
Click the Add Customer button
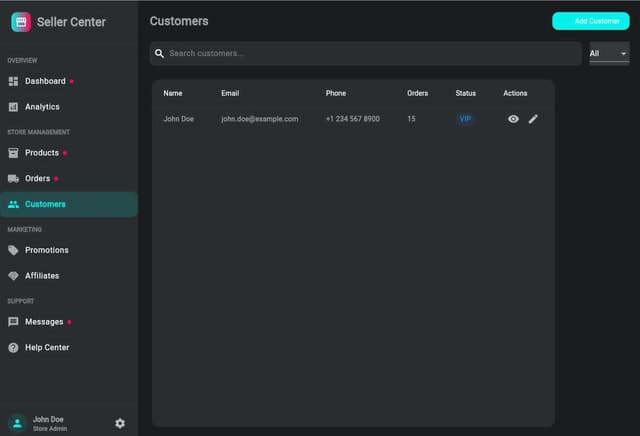pyautogui.click(x=590, y=21)
